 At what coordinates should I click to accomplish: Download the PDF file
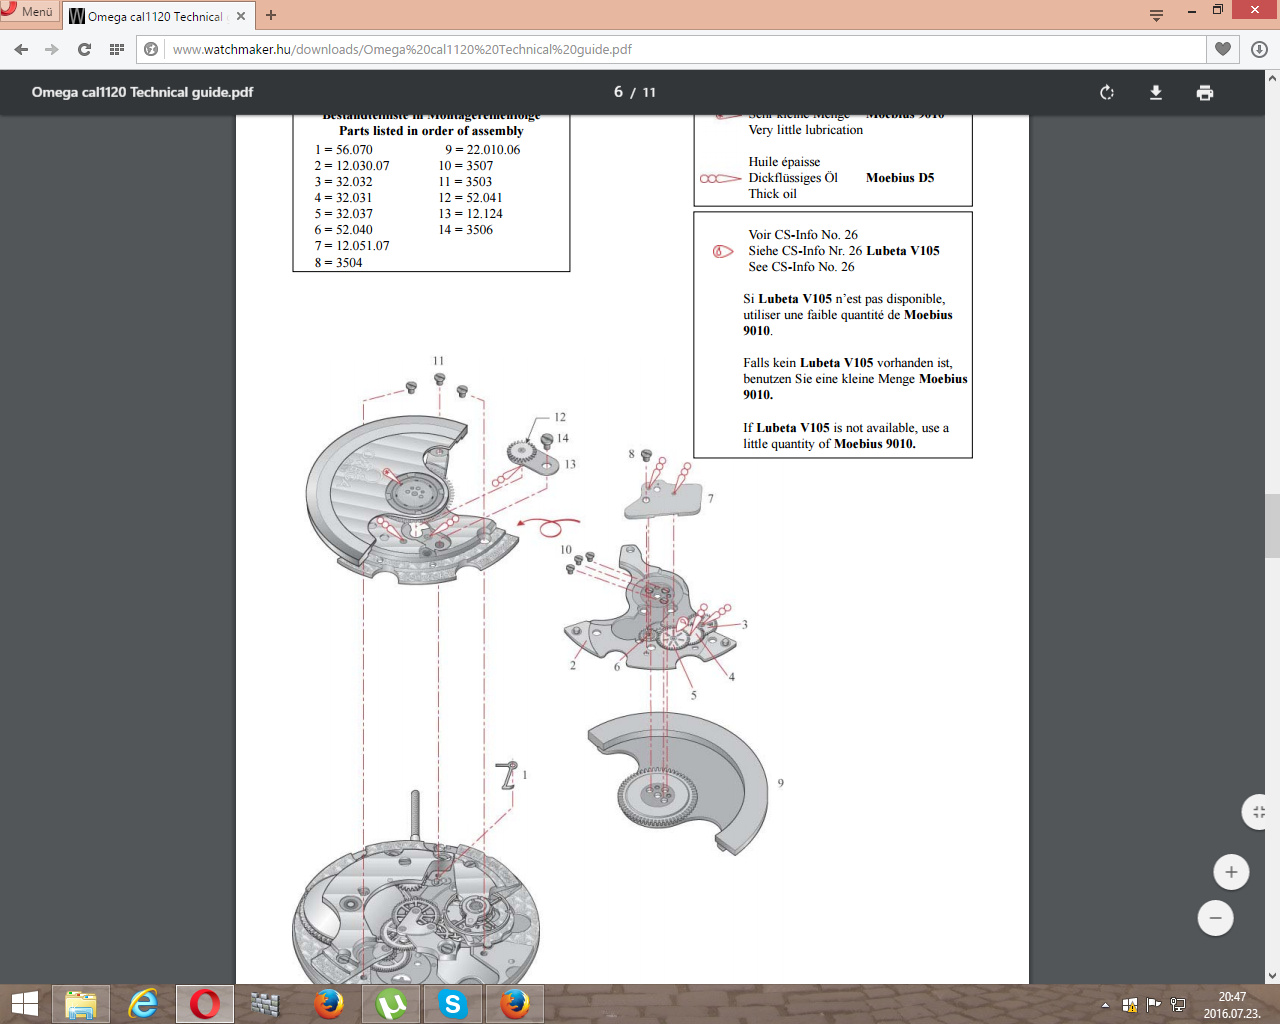pyautogui.click(x=1156, y=92)
